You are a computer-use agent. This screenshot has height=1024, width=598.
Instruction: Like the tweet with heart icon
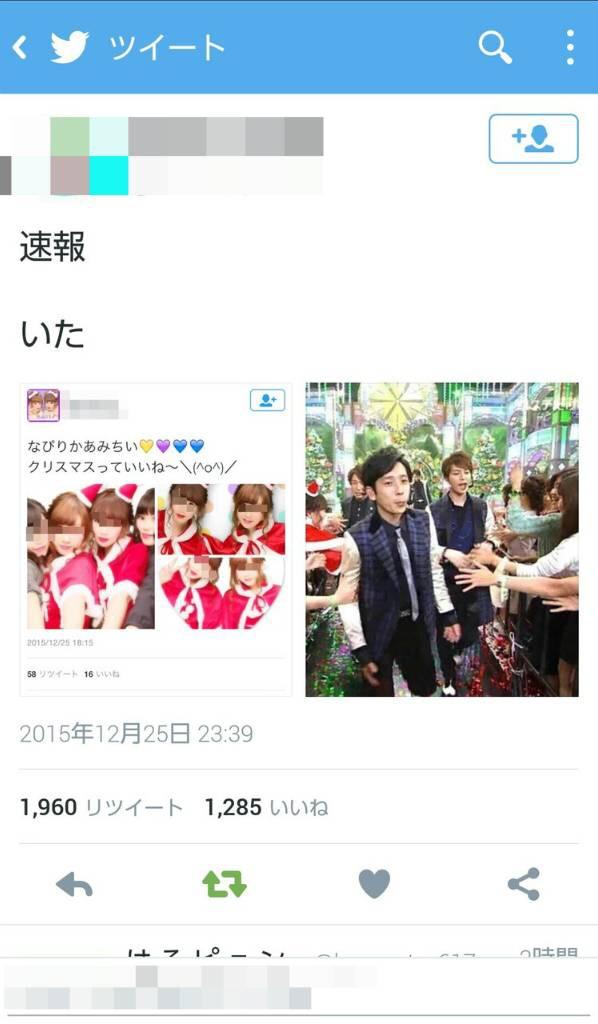tap(375, 884)
